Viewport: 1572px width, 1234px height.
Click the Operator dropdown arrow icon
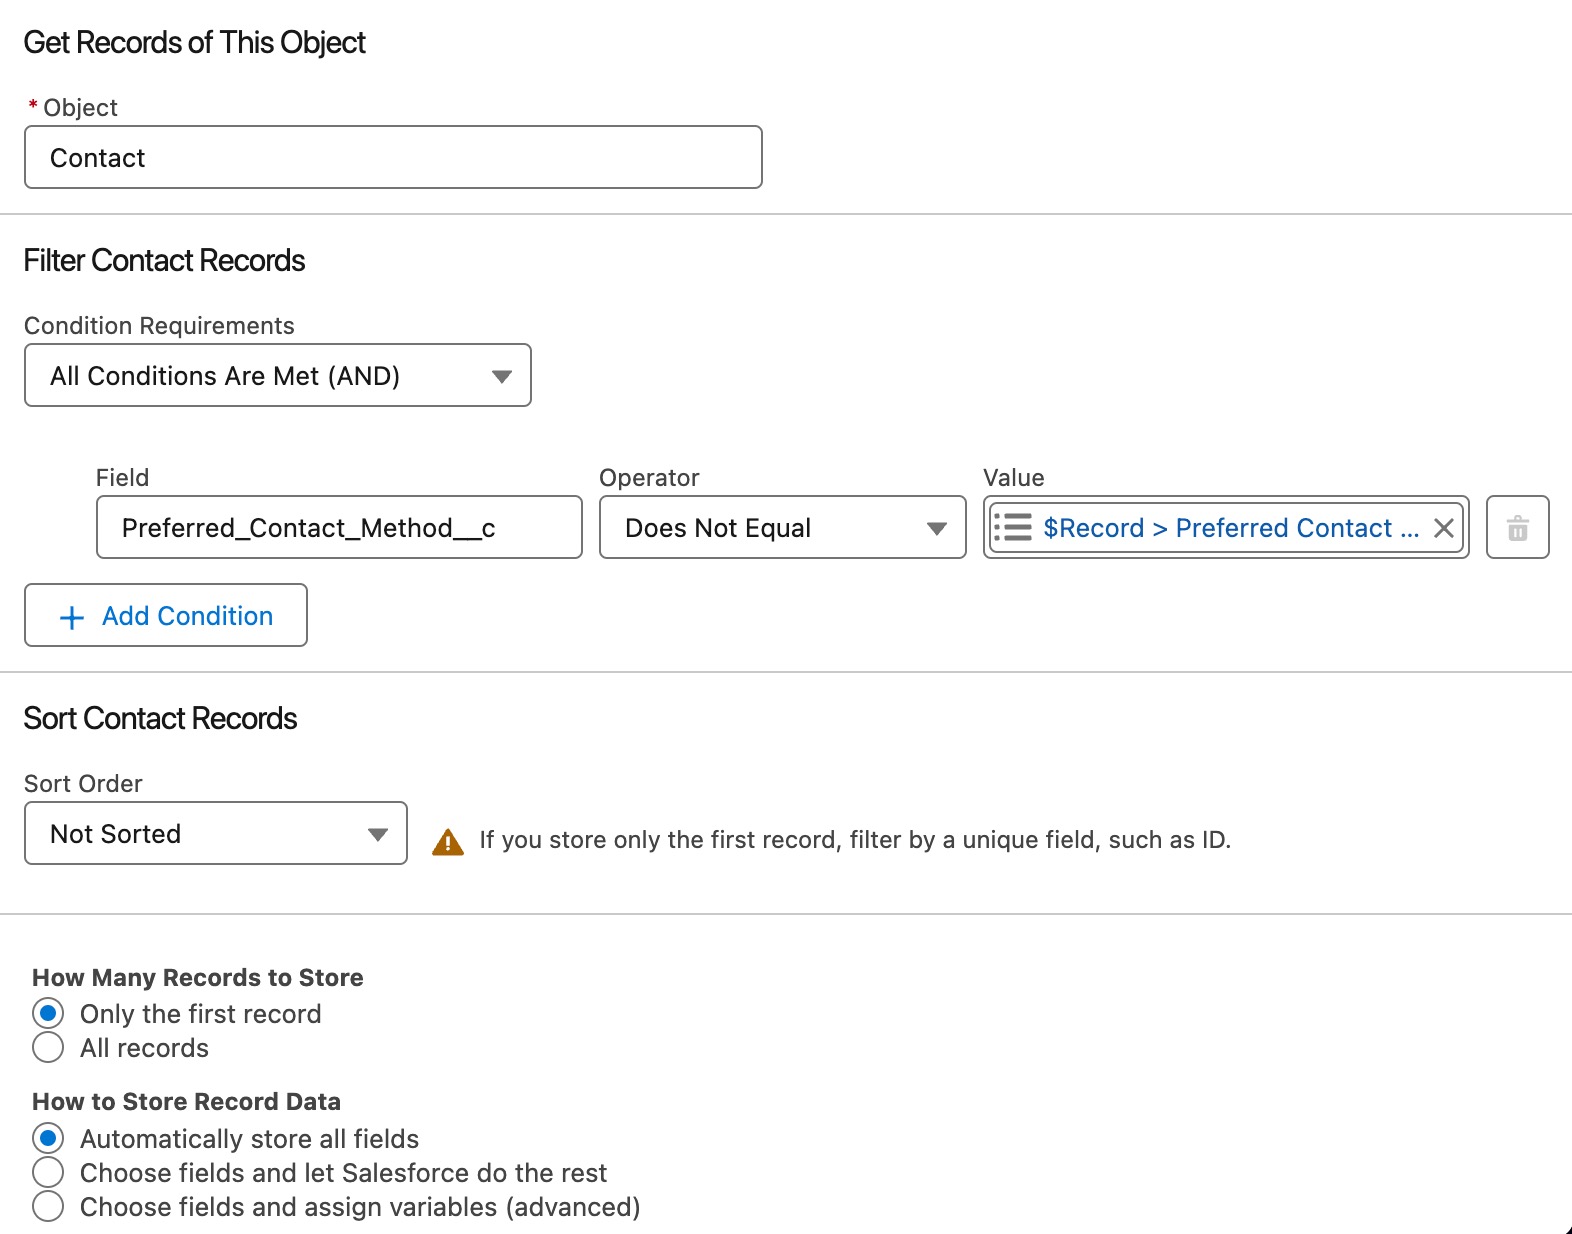click(936, 528)
